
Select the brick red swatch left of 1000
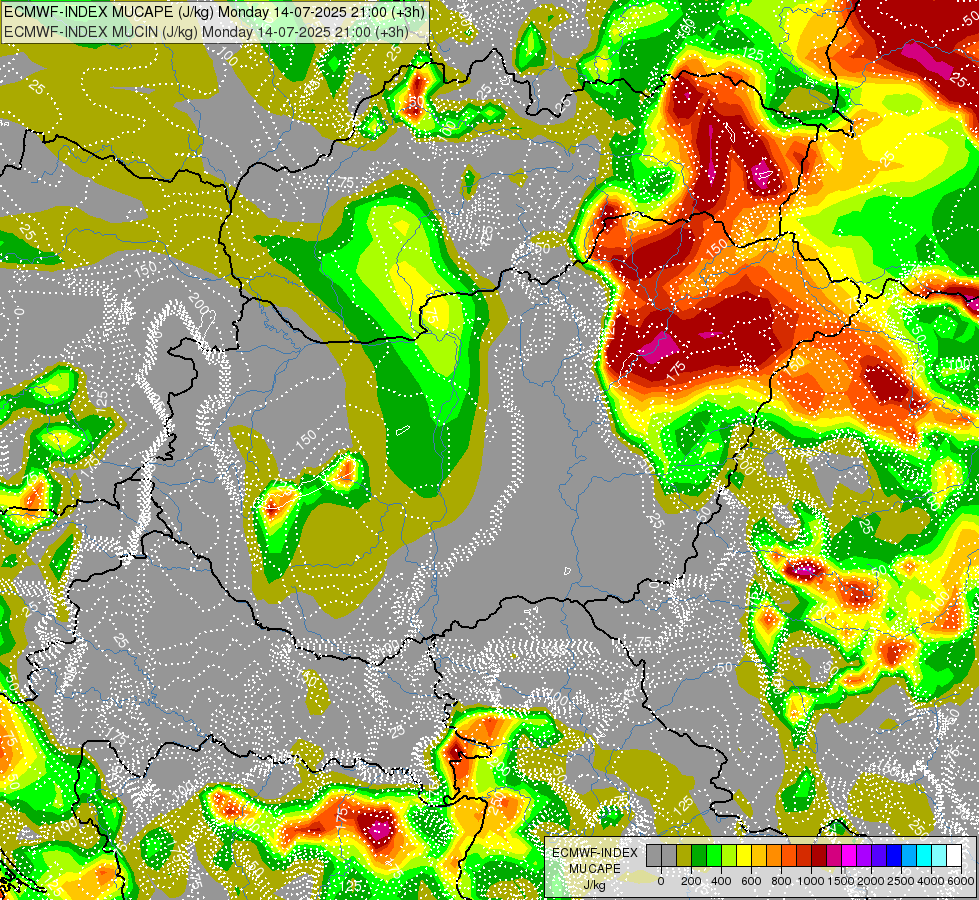pyautogui.click(x=804, y=856)
